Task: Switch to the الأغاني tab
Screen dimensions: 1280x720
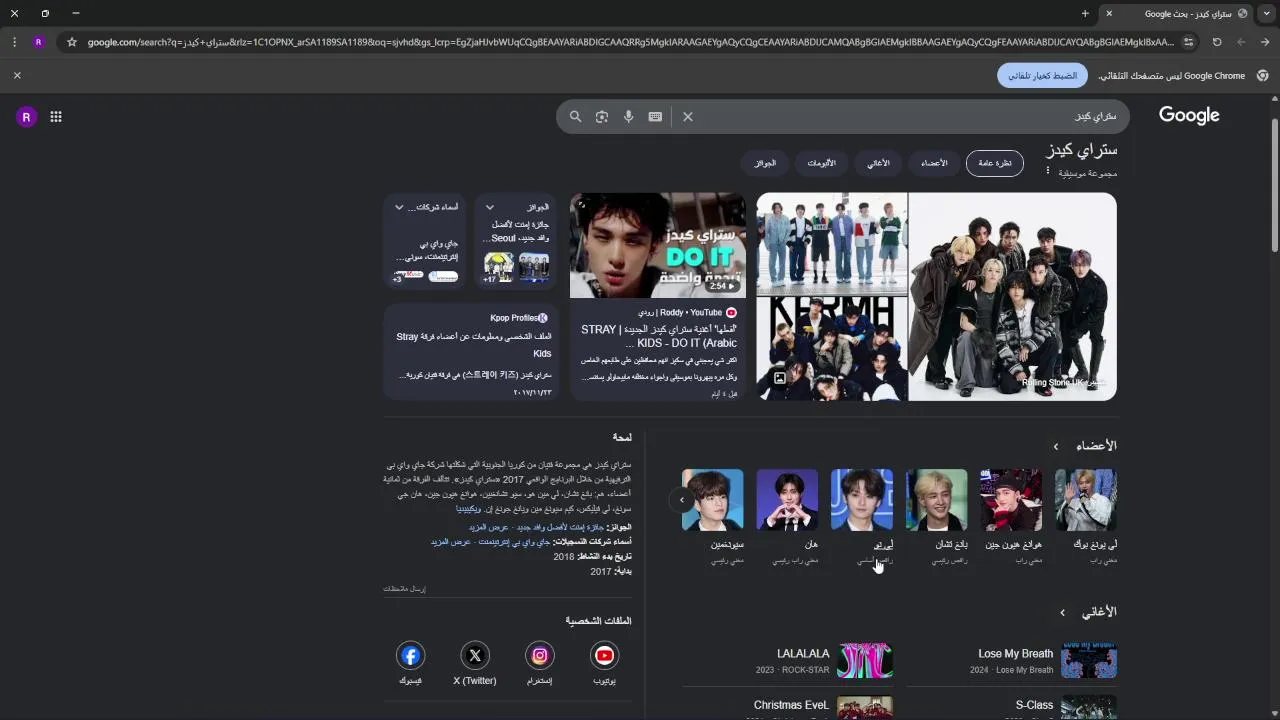Action: [878, 163]
